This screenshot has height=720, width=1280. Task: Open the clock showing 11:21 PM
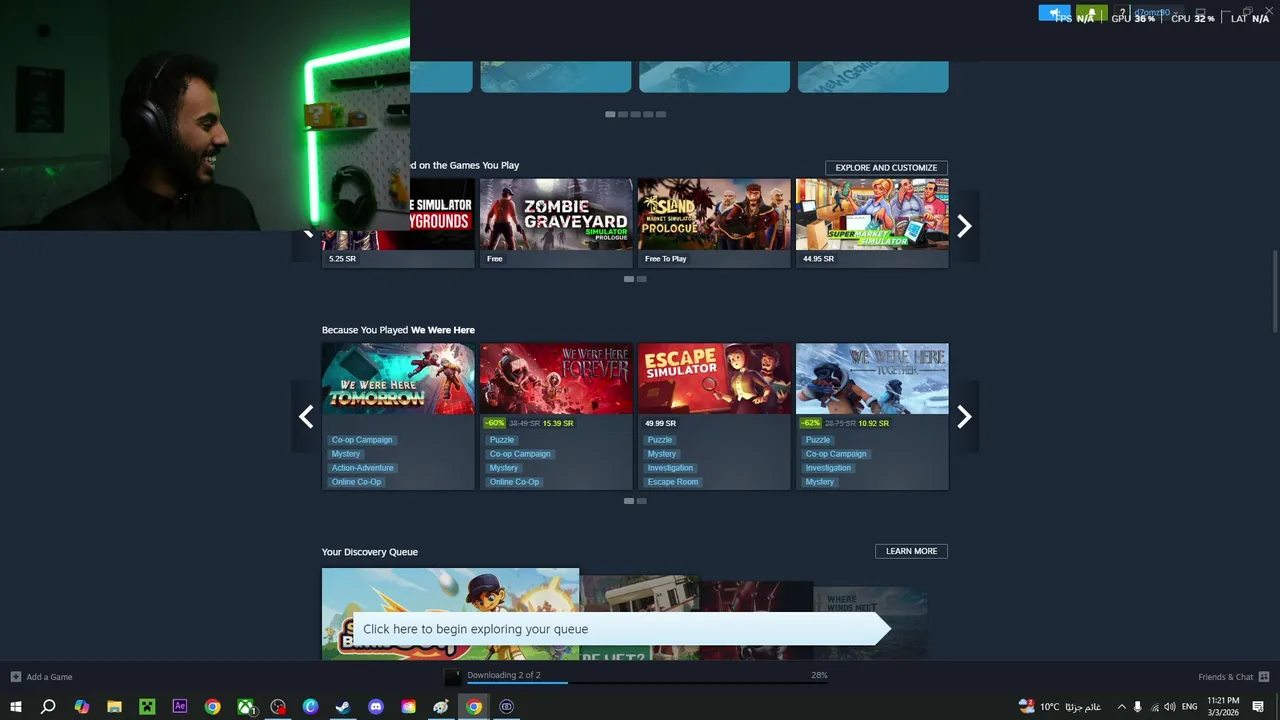(x=1223, y=706)
